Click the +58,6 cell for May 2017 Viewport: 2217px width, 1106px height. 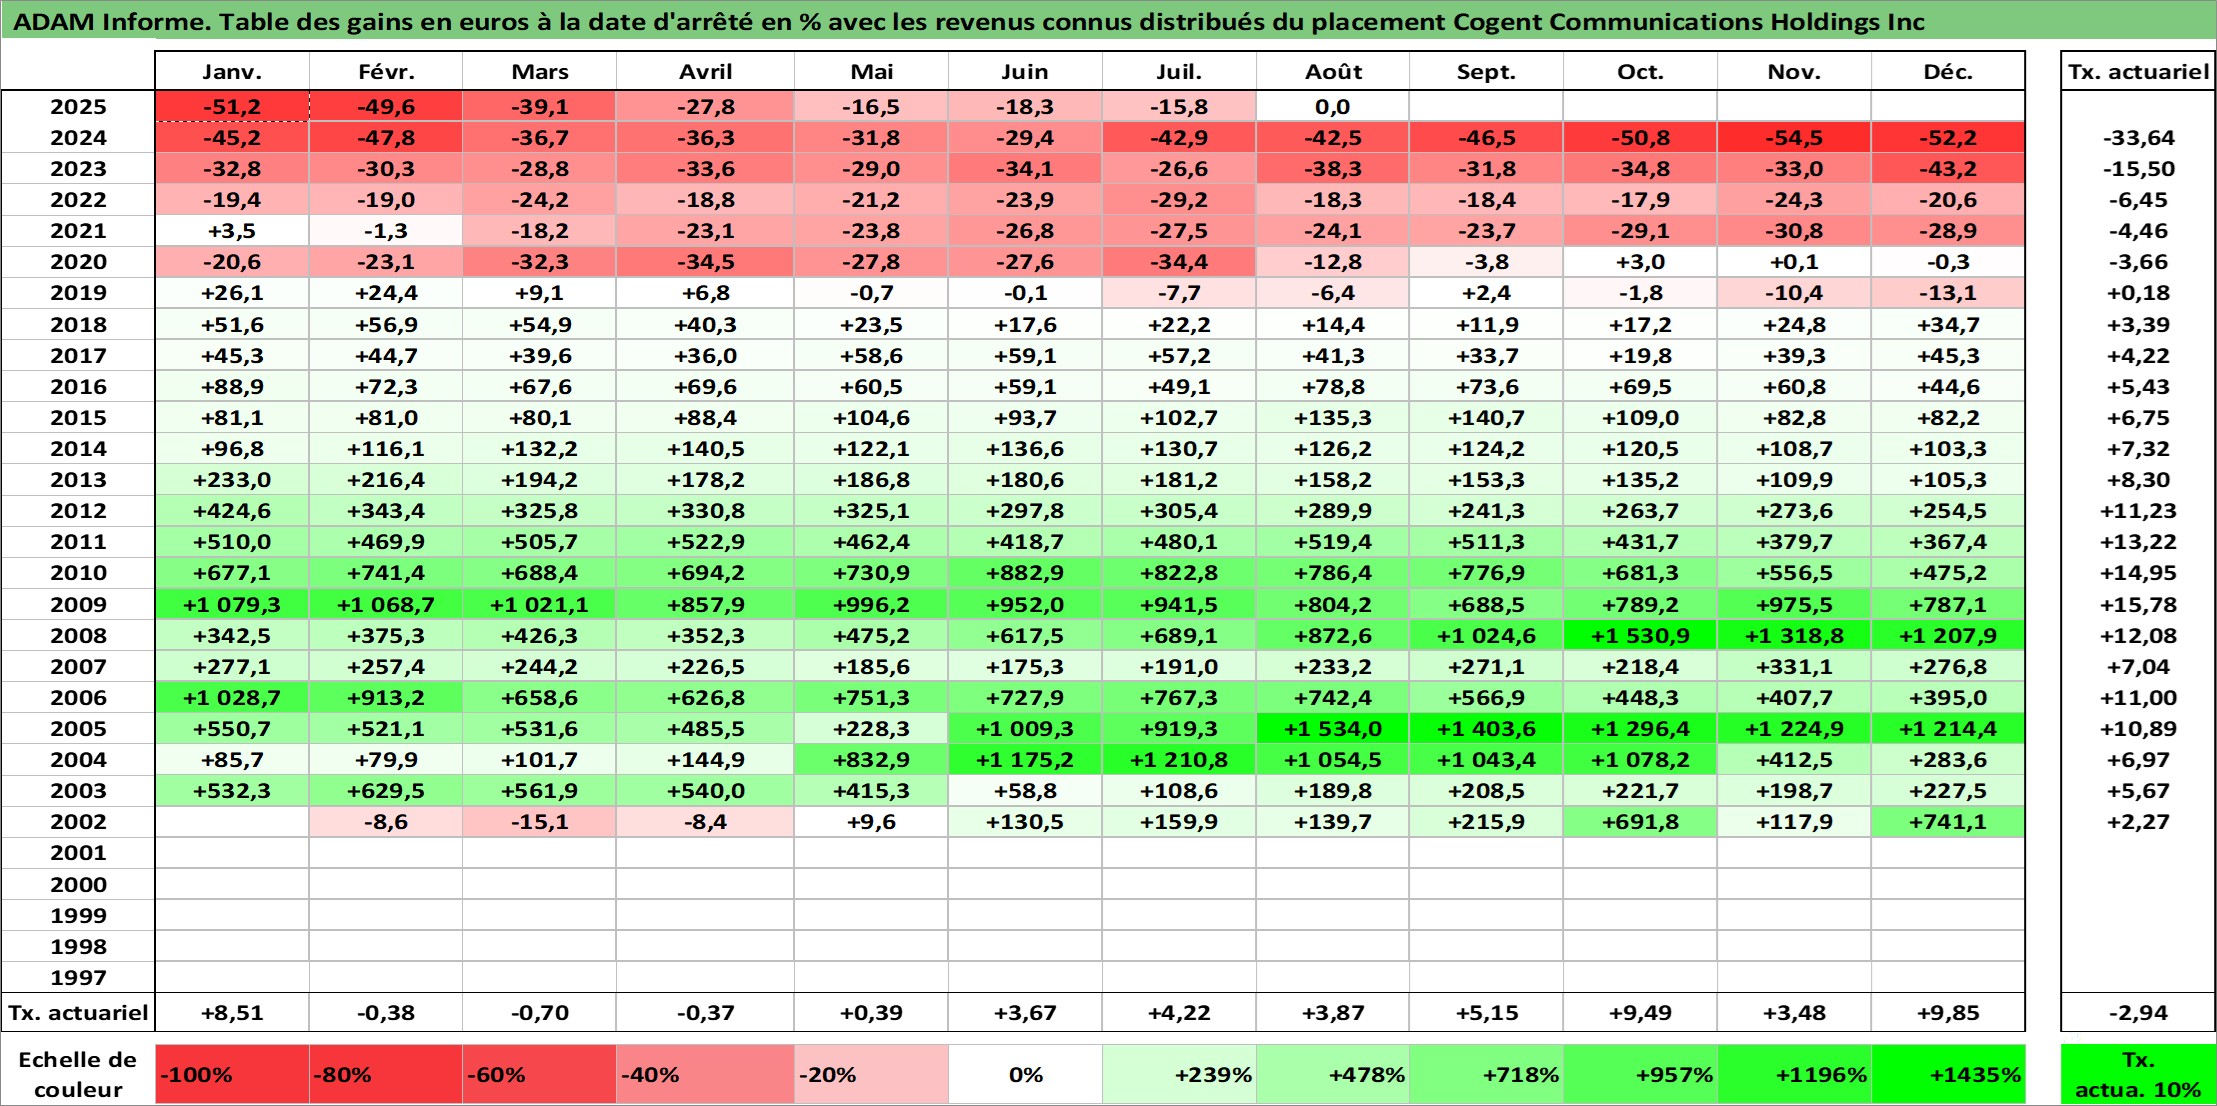pyautogui.click(x=871, y=356)
